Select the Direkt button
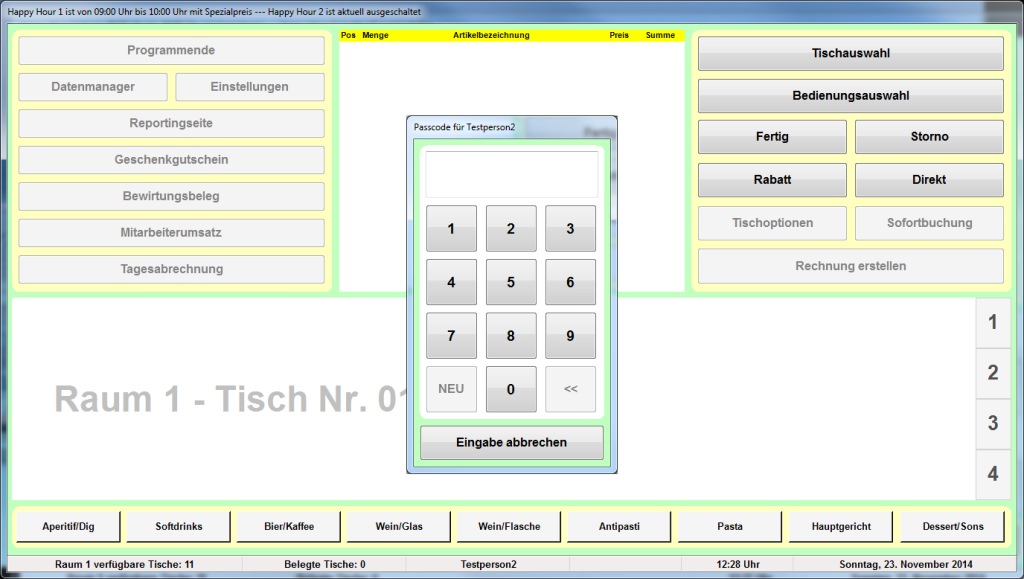The width and height of the screenshot is (1024, 579). 929,180
